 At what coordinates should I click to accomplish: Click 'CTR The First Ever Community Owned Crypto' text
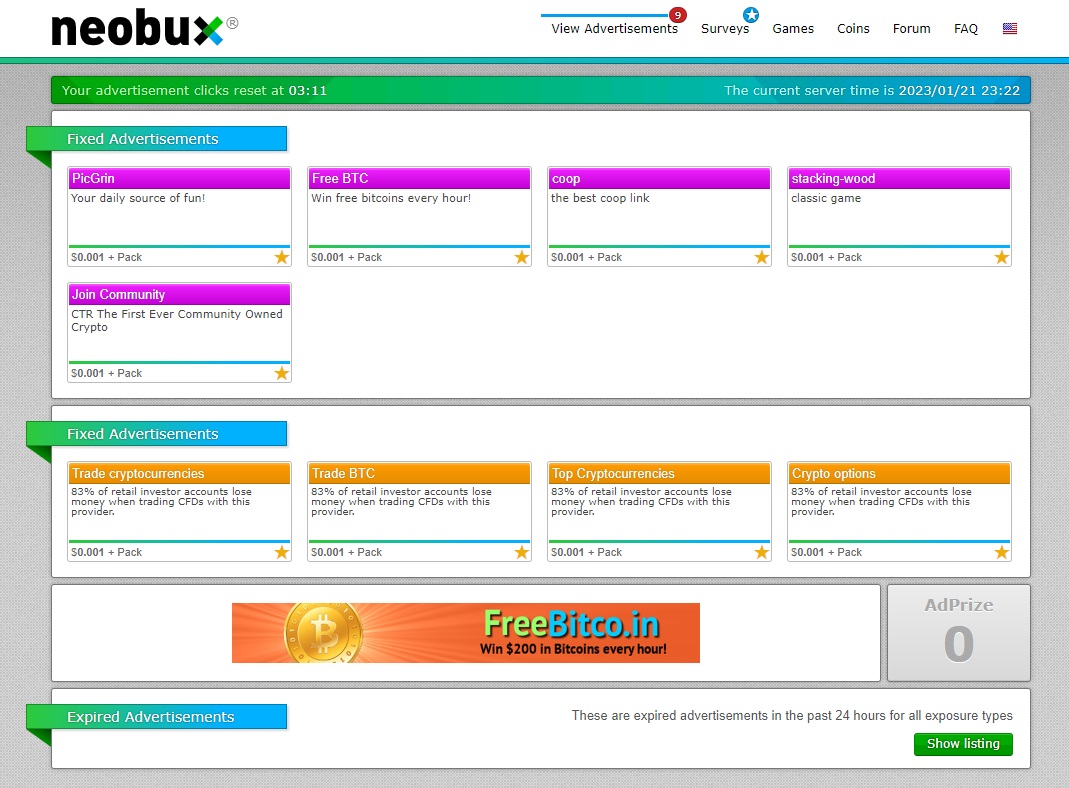point(177,320)
